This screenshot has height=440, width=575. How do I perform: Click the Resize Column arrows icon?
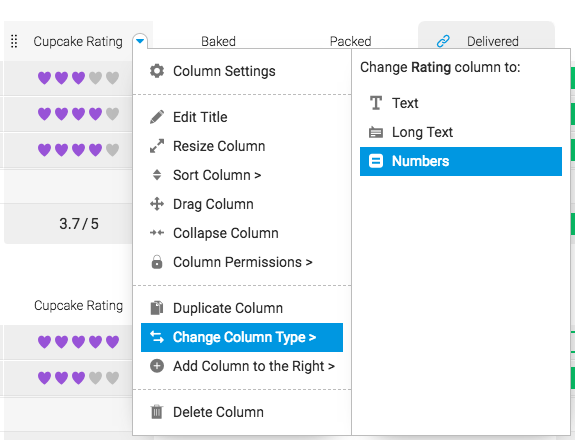coord(157,146)
